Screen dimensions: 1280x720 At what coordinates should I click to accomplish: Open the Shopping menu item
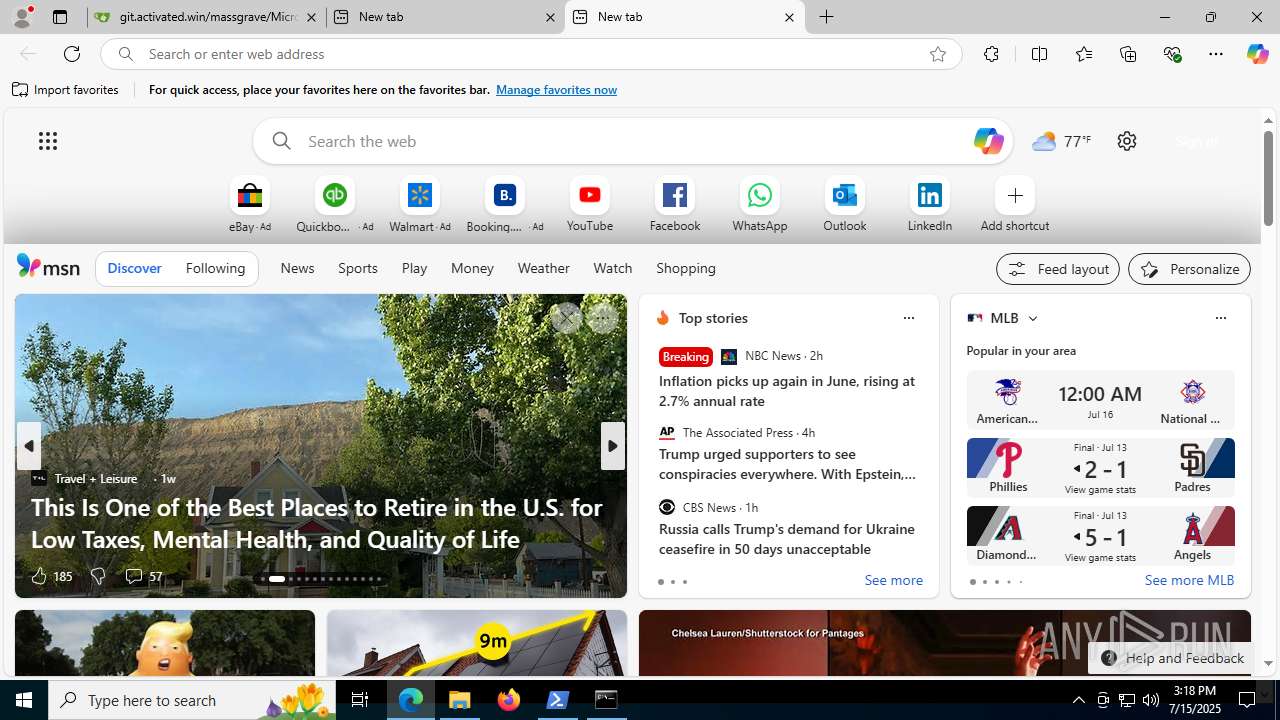coord(686,268)
